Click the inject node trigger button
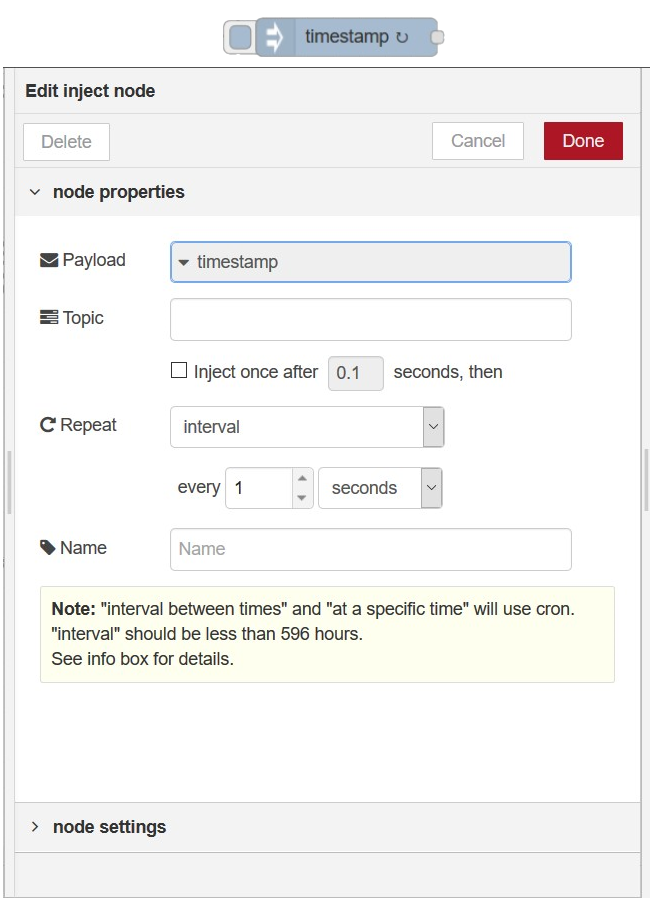 point(240,38)
